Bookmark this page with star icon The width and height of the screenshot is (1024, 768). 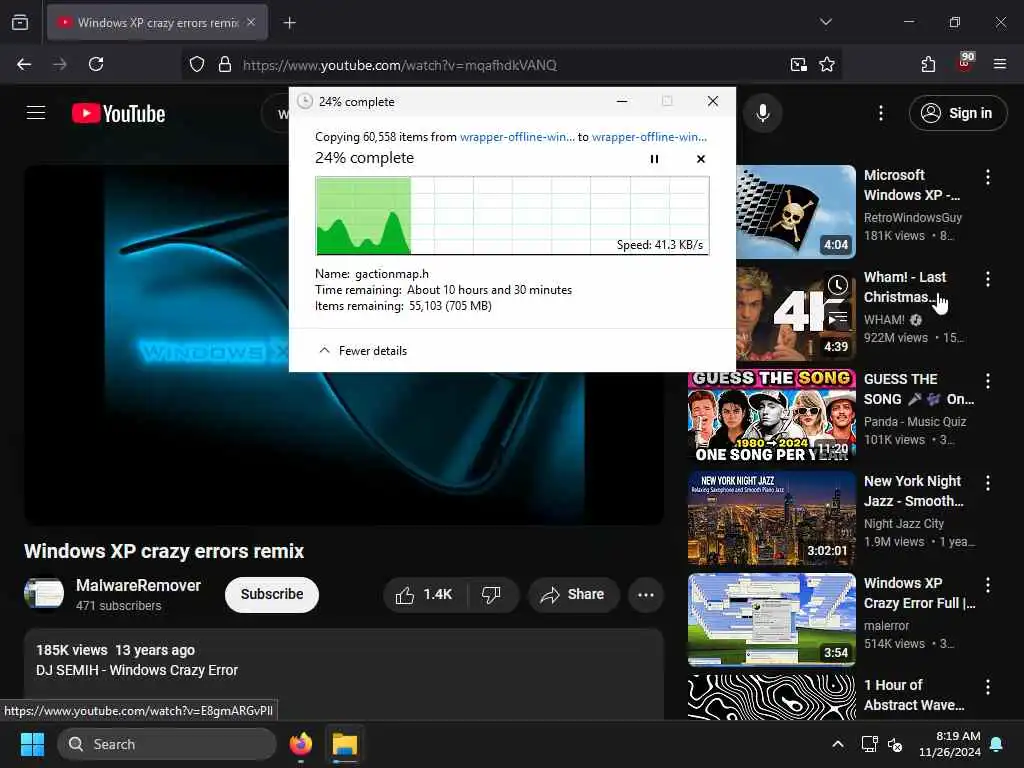coord(827,65)
